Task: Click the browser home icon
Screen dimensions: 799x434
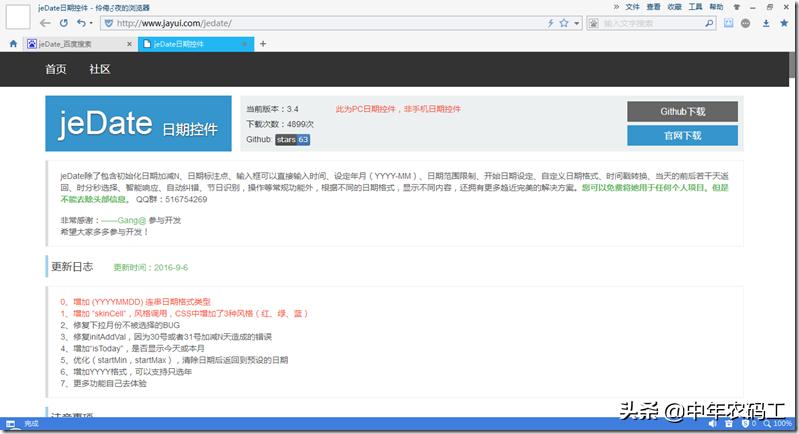Action: pos(13,44)
